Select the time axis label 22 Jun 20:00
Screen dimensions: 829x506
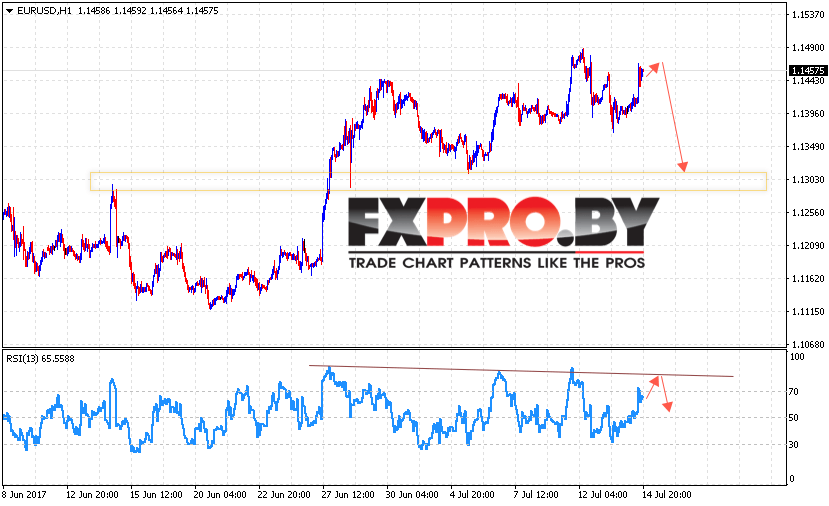pyautogui.click(x=284, y=495)
